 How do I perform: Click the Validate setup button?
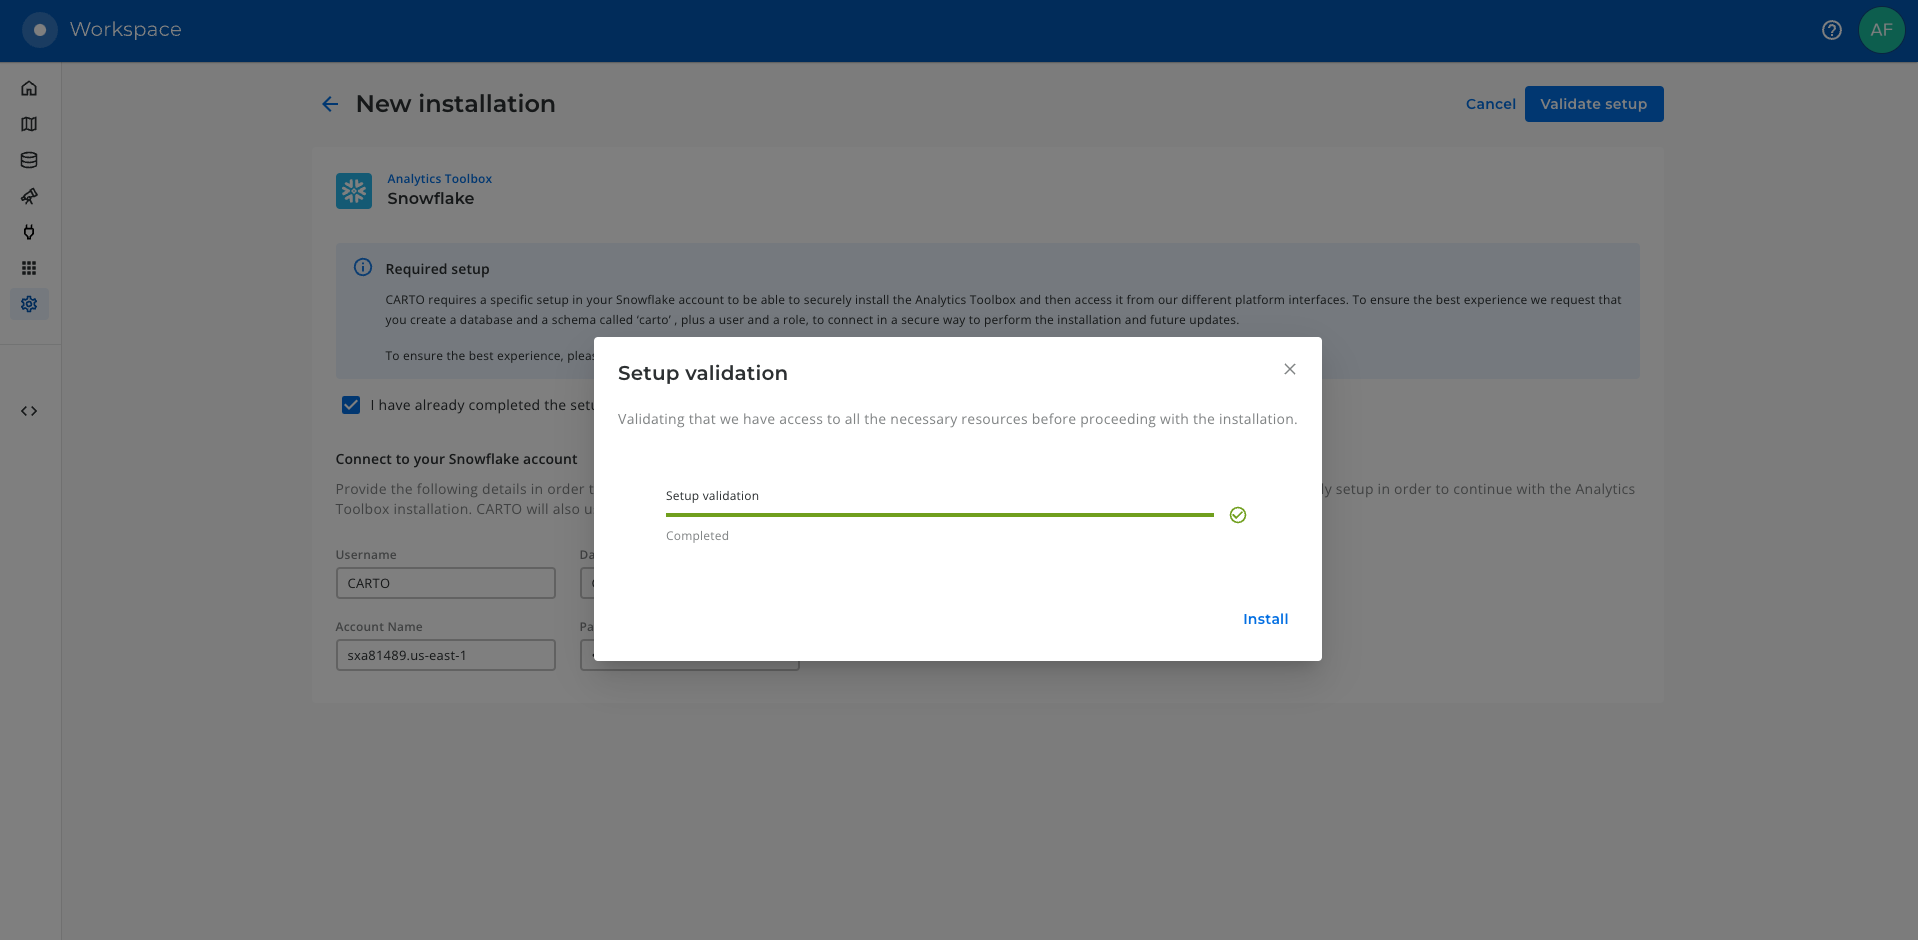pos(1593,104)
